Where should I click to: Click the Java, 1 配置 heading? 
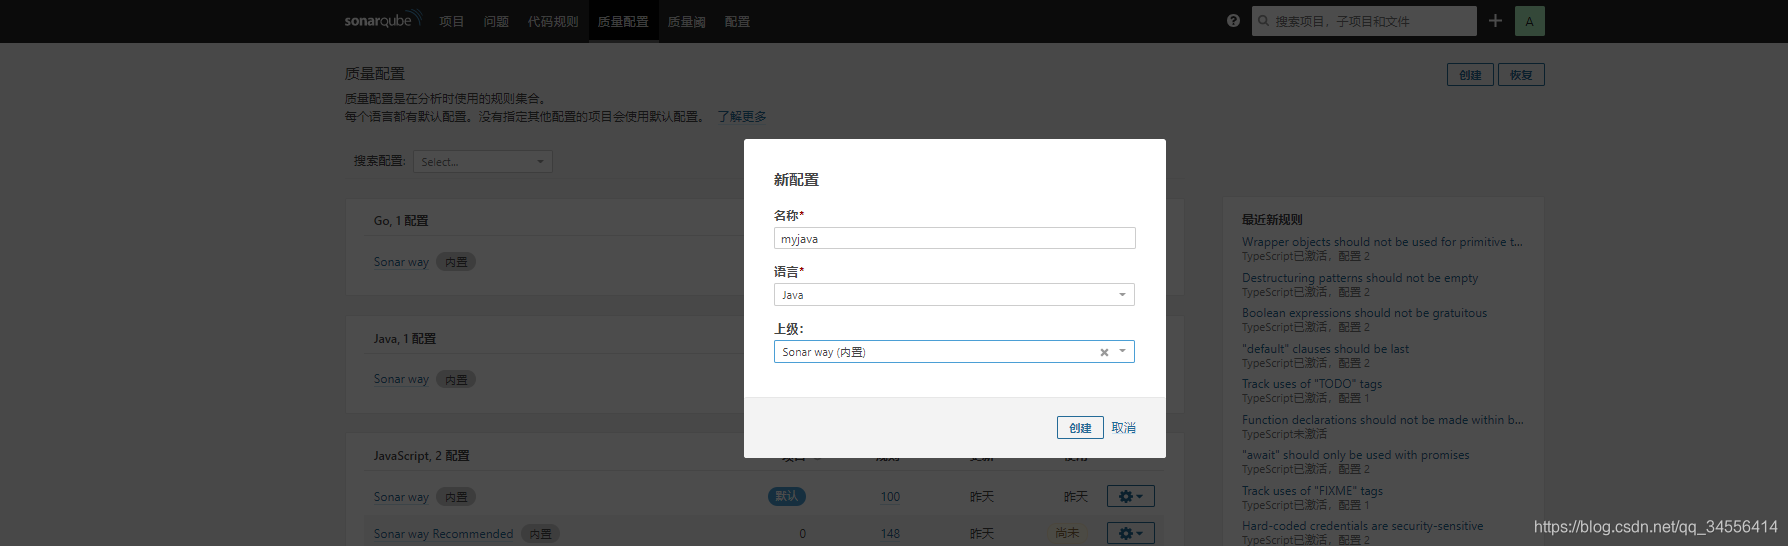point(405,339)
